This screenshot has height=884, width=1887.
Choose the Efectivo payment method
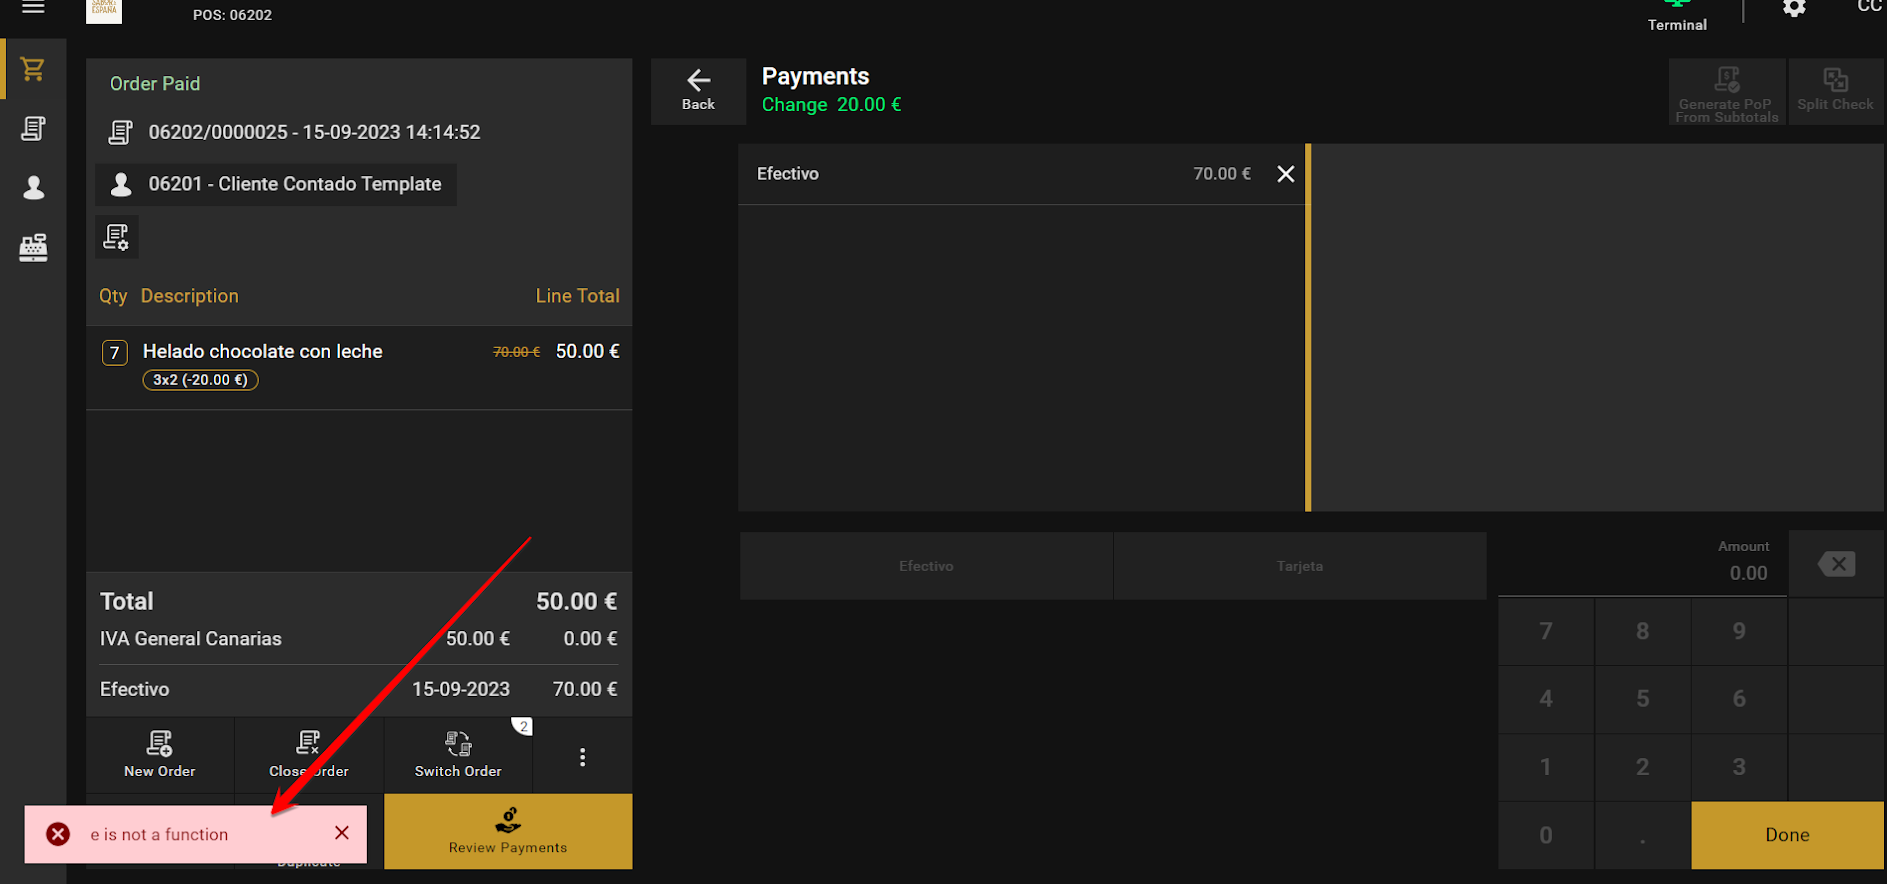tap(926, 566)
